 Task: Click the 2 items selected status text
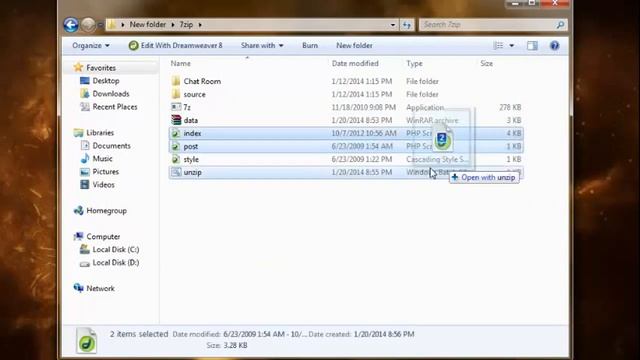(139, 334)
